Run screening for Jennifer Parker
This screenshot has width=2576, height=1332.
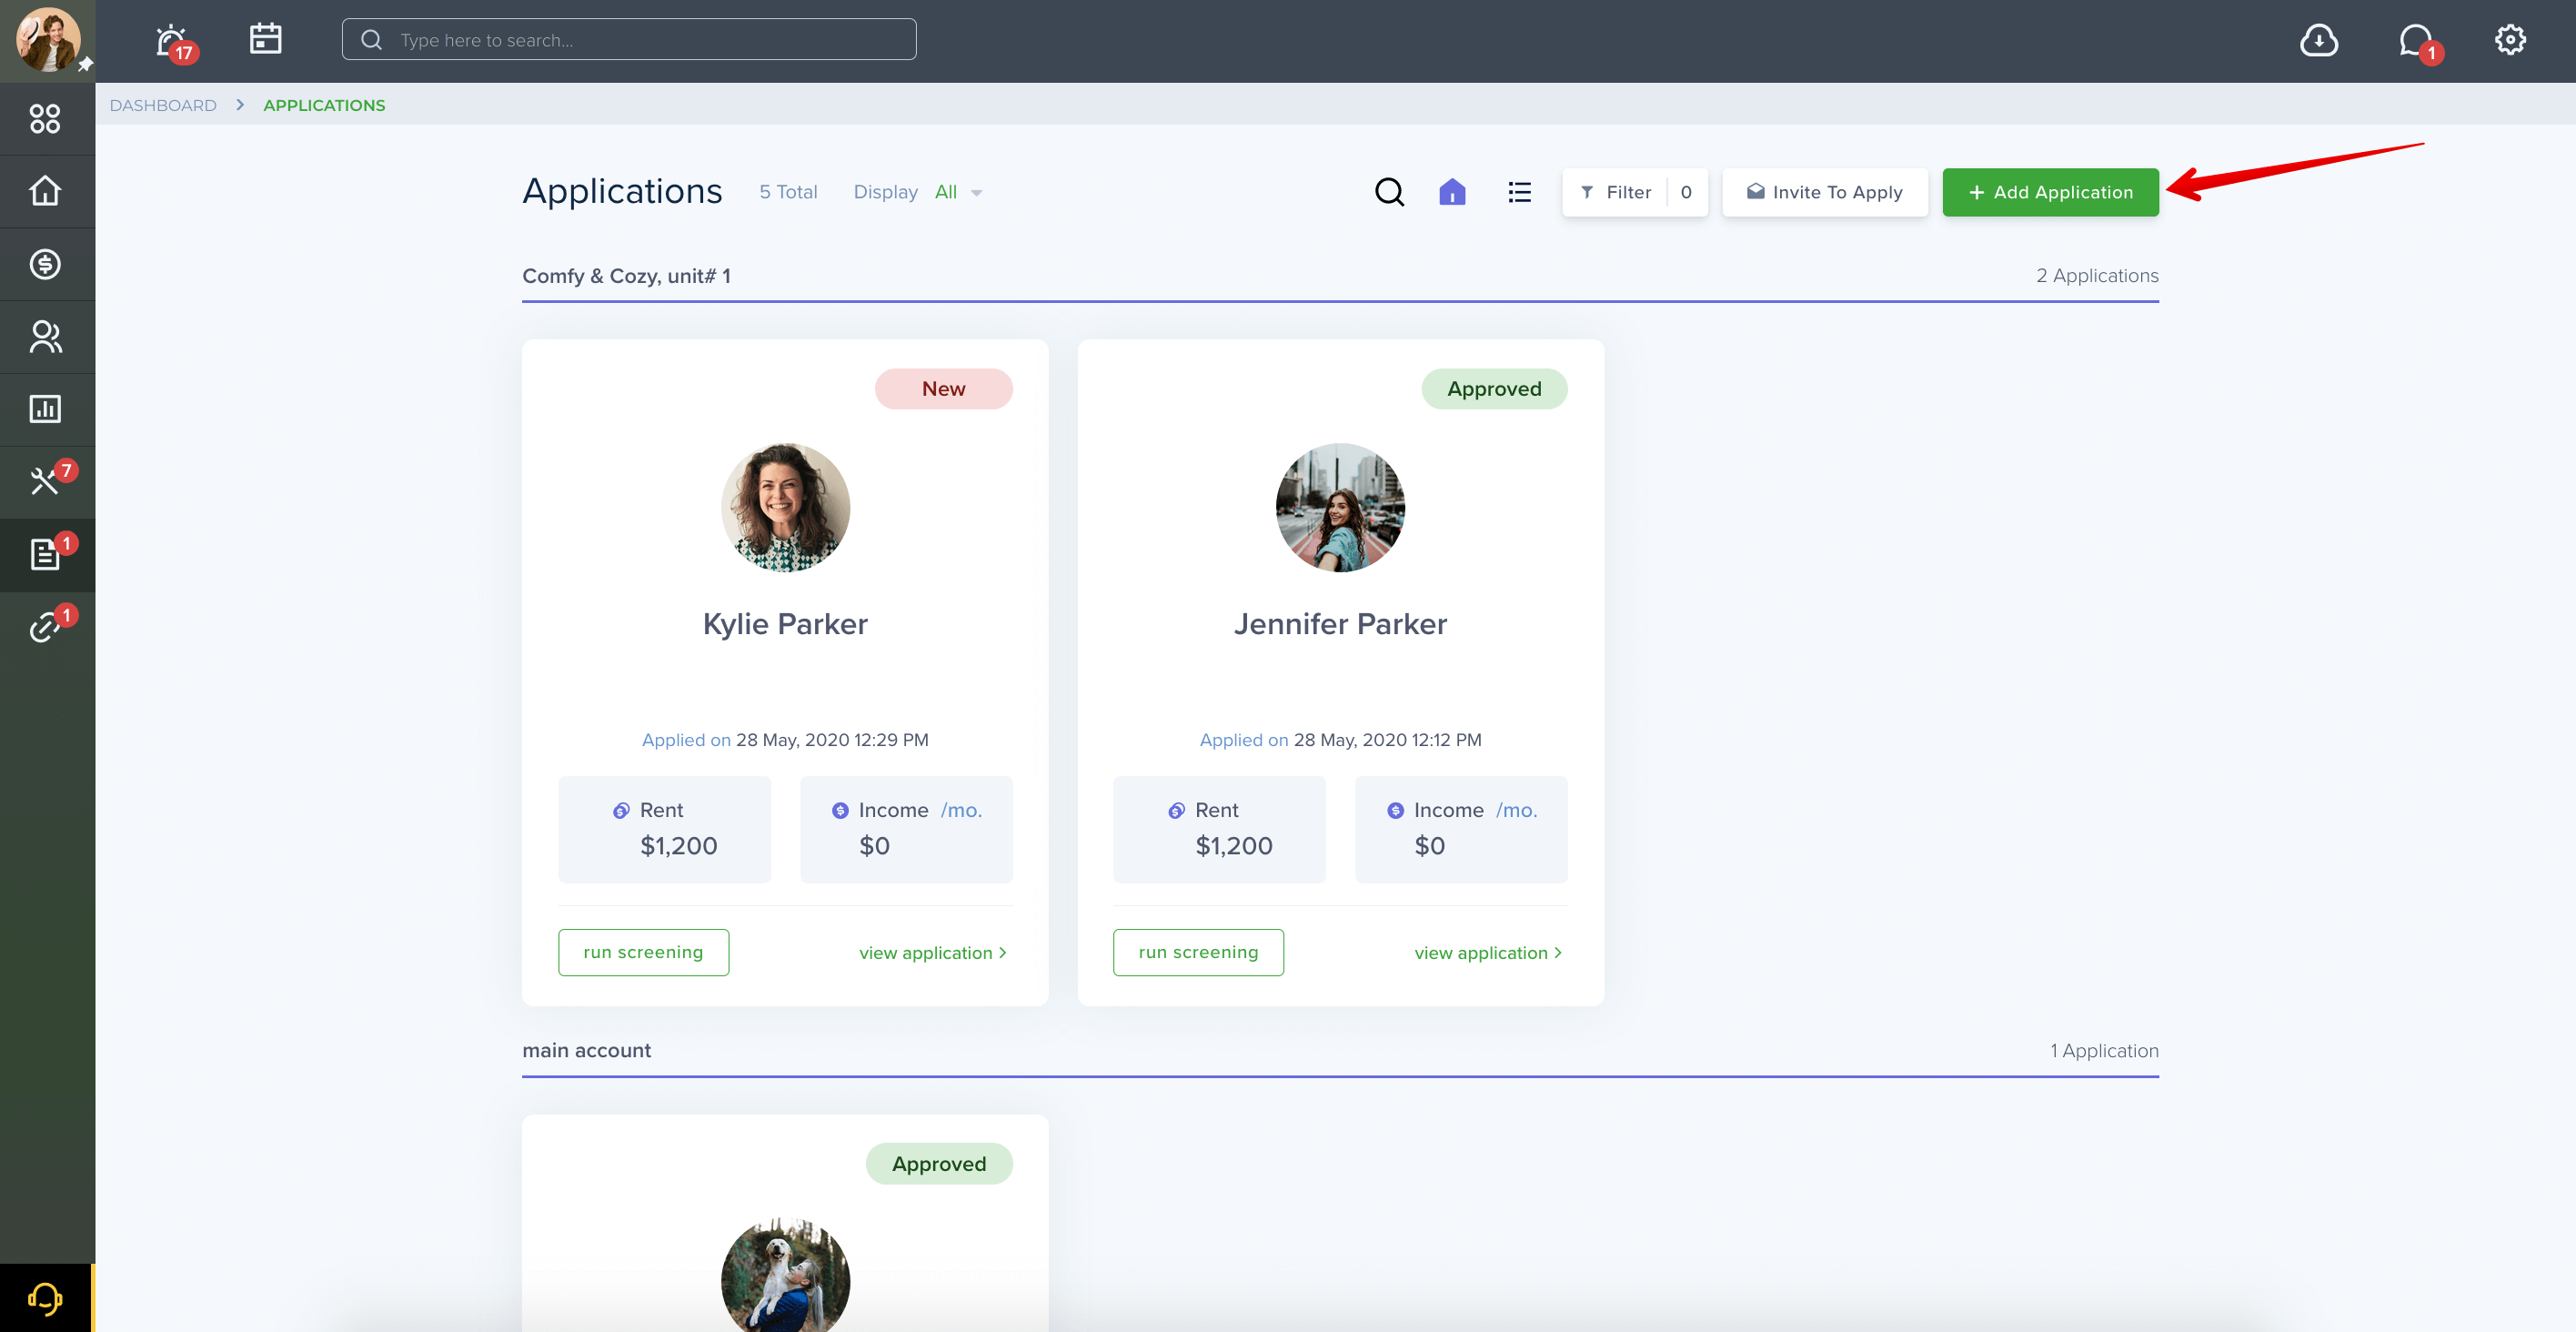coord(1198,953)
